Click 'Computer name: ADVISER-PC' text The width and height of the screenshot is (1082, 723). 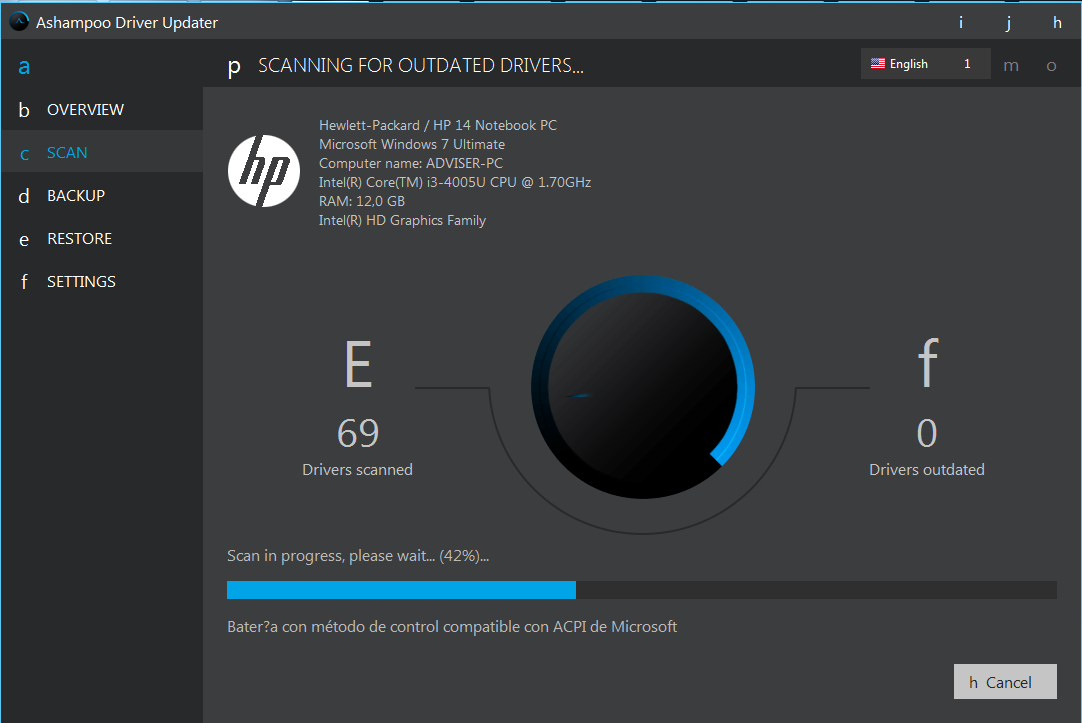pyautogui.click(x=411, y=164)
